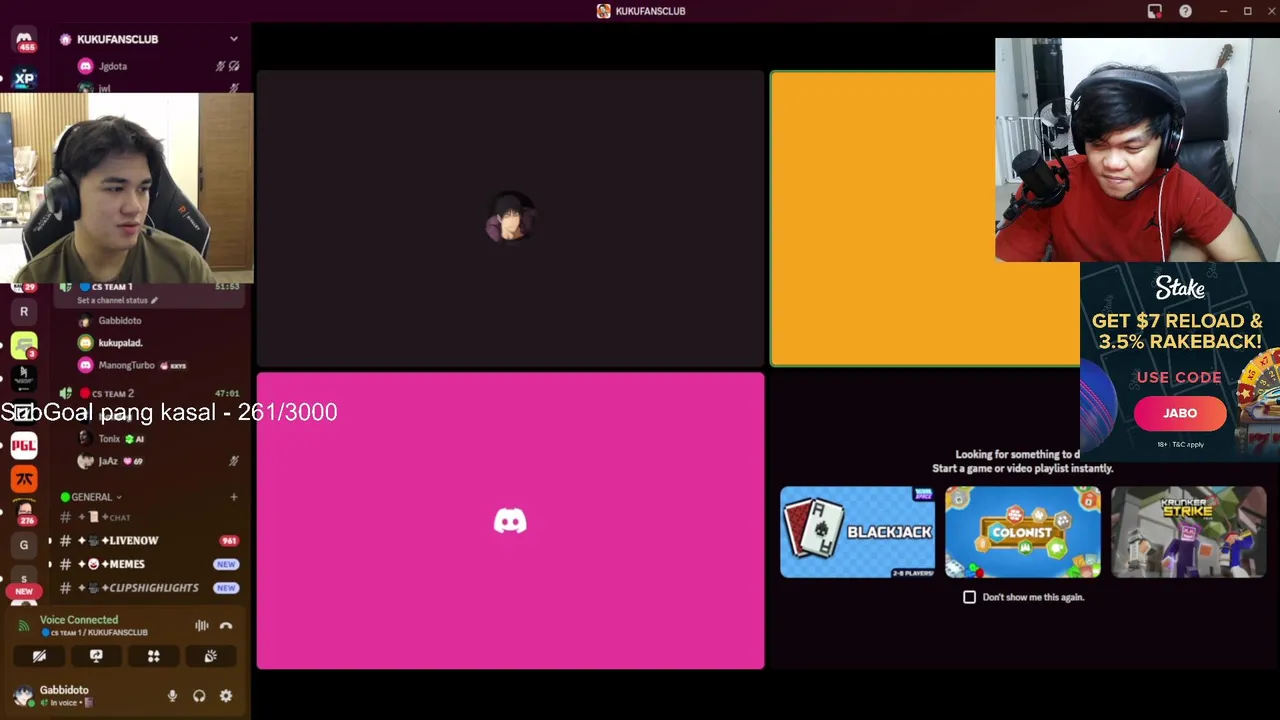Open the Discord inbox icon in title bar

point(1155,11)
